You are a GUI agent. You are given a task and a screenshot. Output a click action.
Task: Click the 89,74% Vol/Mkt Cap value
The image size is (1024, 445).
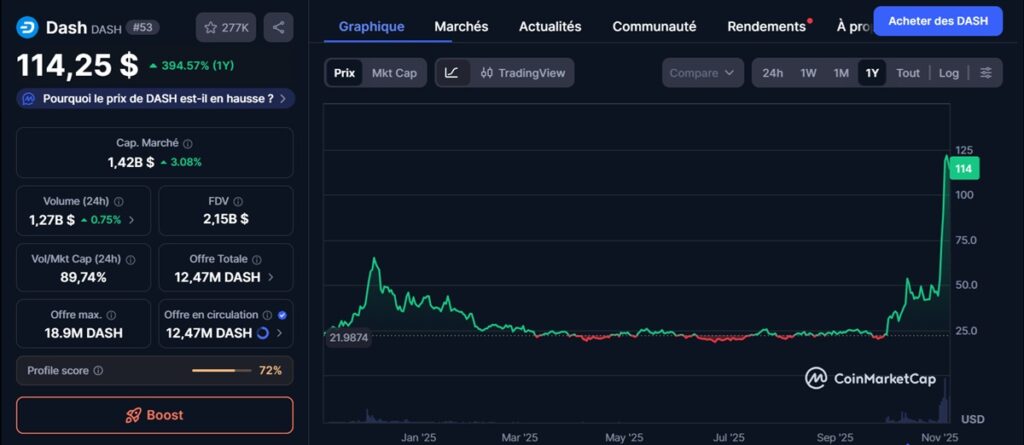tap(82, 277)
